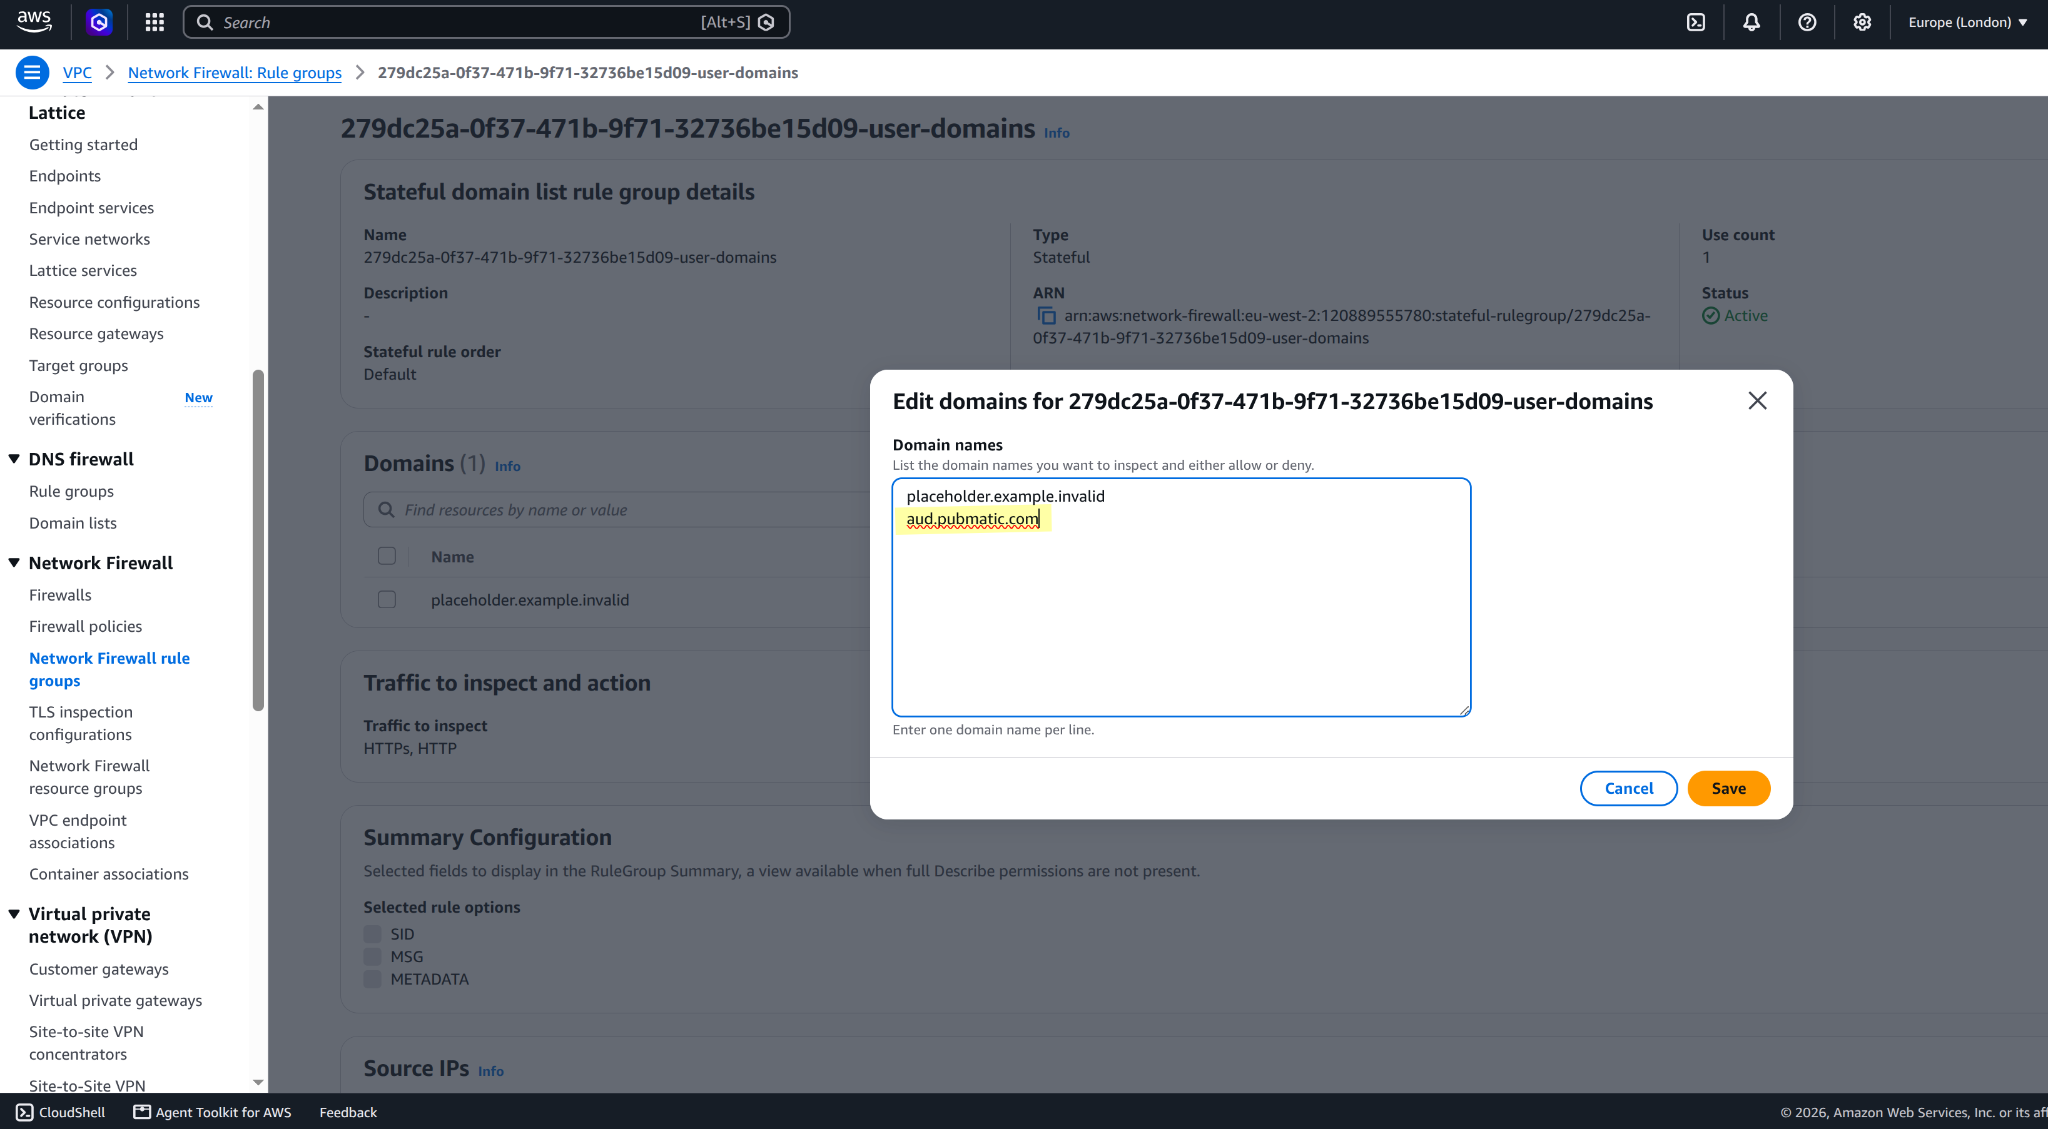Toggle the MSG rule option checkbox
This screenshot has width=2048, height=1129.
(373, 956)
